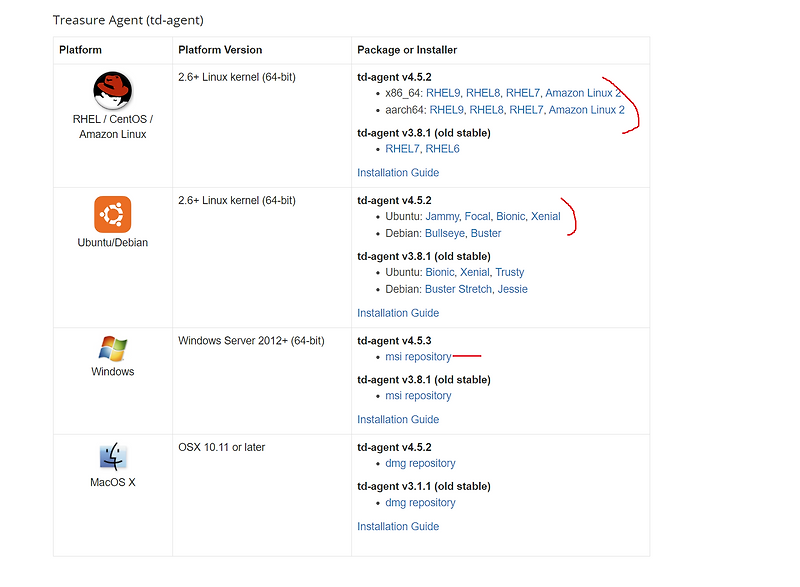This screenshot has width=800, height=587.
Task: Click the RHEL6 link under v3.8.1
Action: [x=442, y=149]
